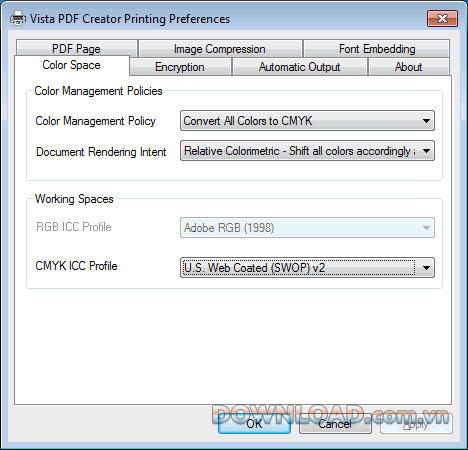Viewport: 468px width, 450px height.
Task: Click the RGB ICC Profile label
Action: [74, 227]
